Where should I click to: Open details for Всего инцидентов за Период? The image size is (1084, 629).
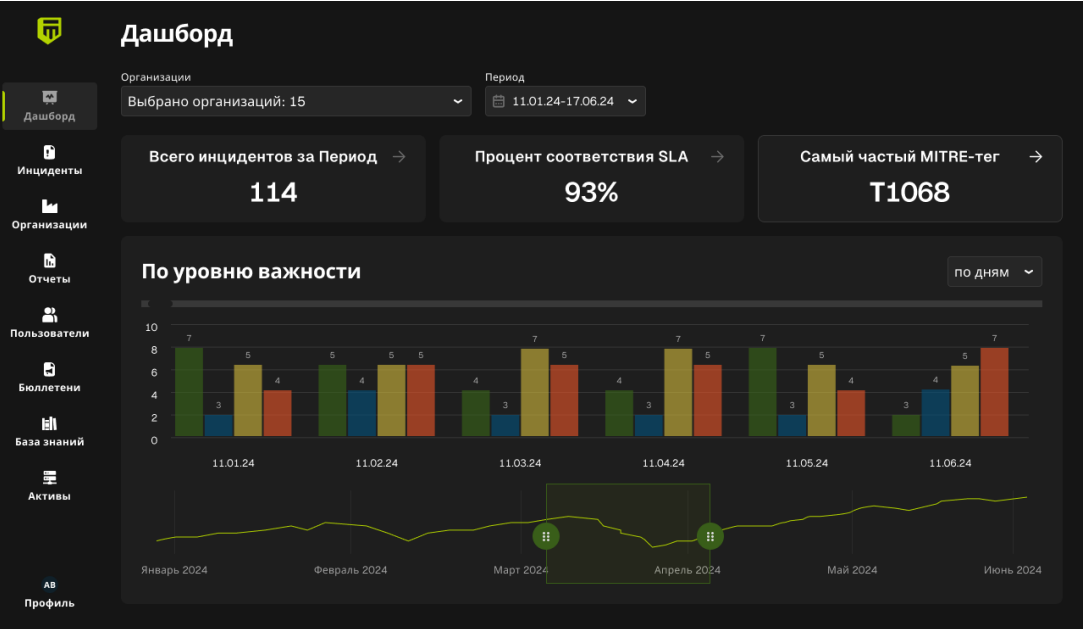[x=399, y=156]
